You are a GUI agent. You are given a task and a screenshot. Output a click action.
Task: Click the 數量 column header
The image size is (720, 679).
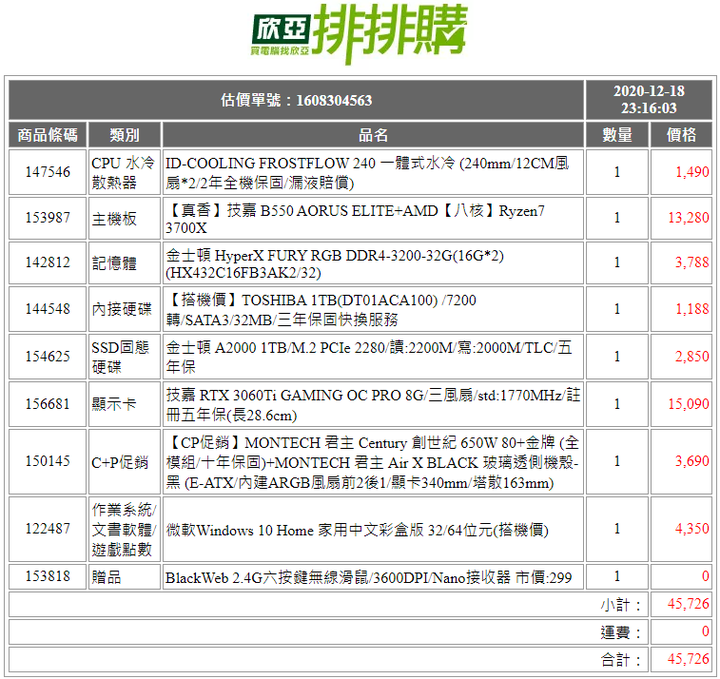point(617,135)
